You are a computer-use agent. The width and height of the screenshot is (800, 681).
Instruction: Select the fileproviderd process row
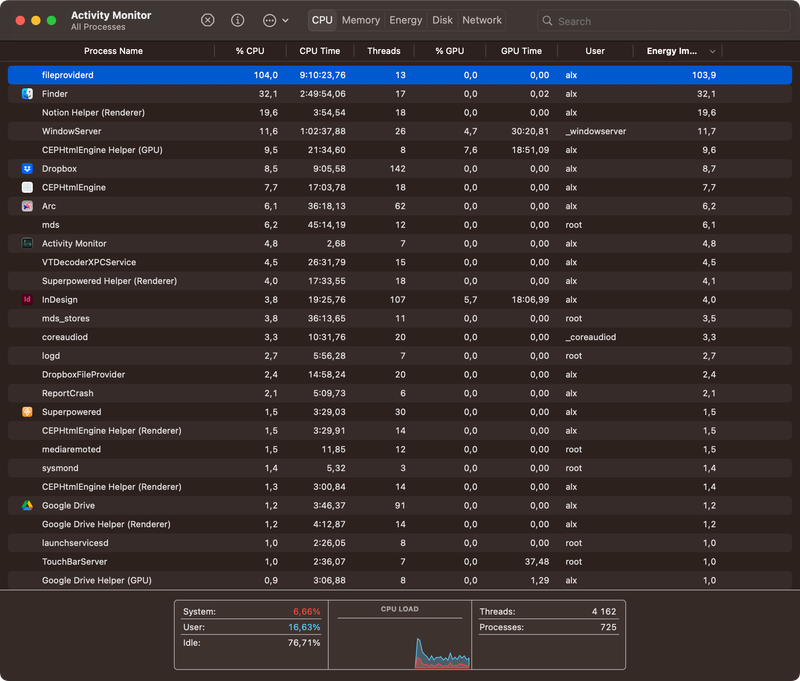point(400,75)
